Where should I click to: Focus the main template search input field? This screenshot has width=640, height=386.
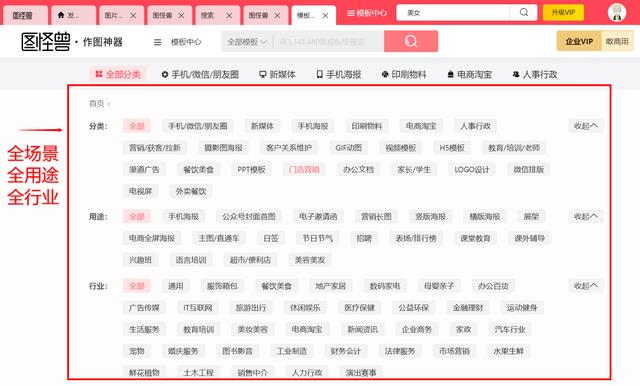pos(329,42)
